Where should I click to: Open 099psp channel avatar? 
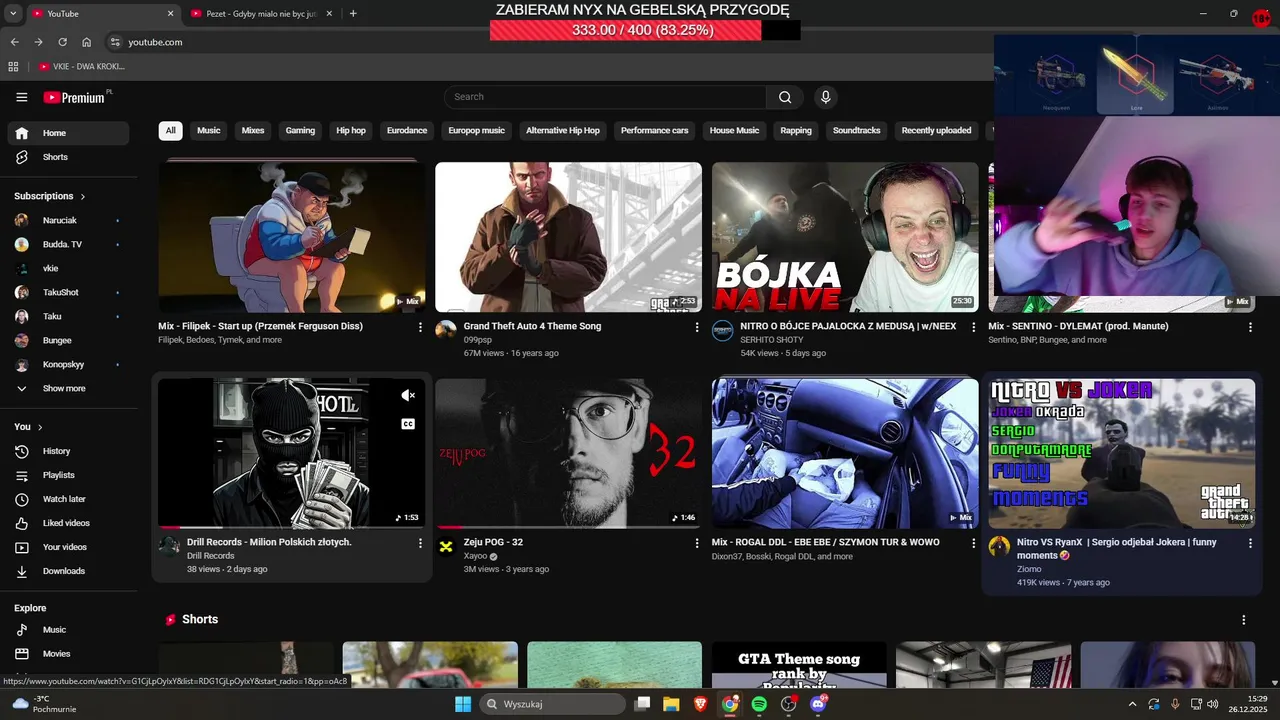click(446, 330)
